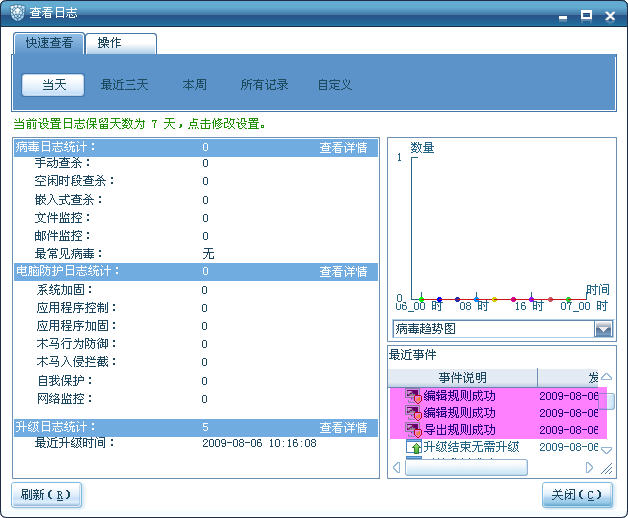Click the shield logo in the title bar
The height and width of the screenshot is (518, 628).
pos(17,12)
